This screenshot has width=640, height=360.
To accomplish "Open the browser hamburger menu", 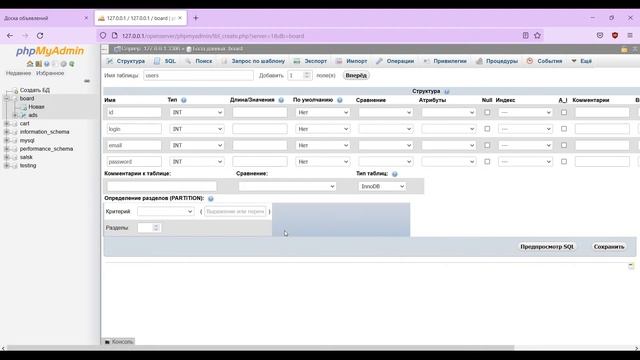I will coord(630,36).
